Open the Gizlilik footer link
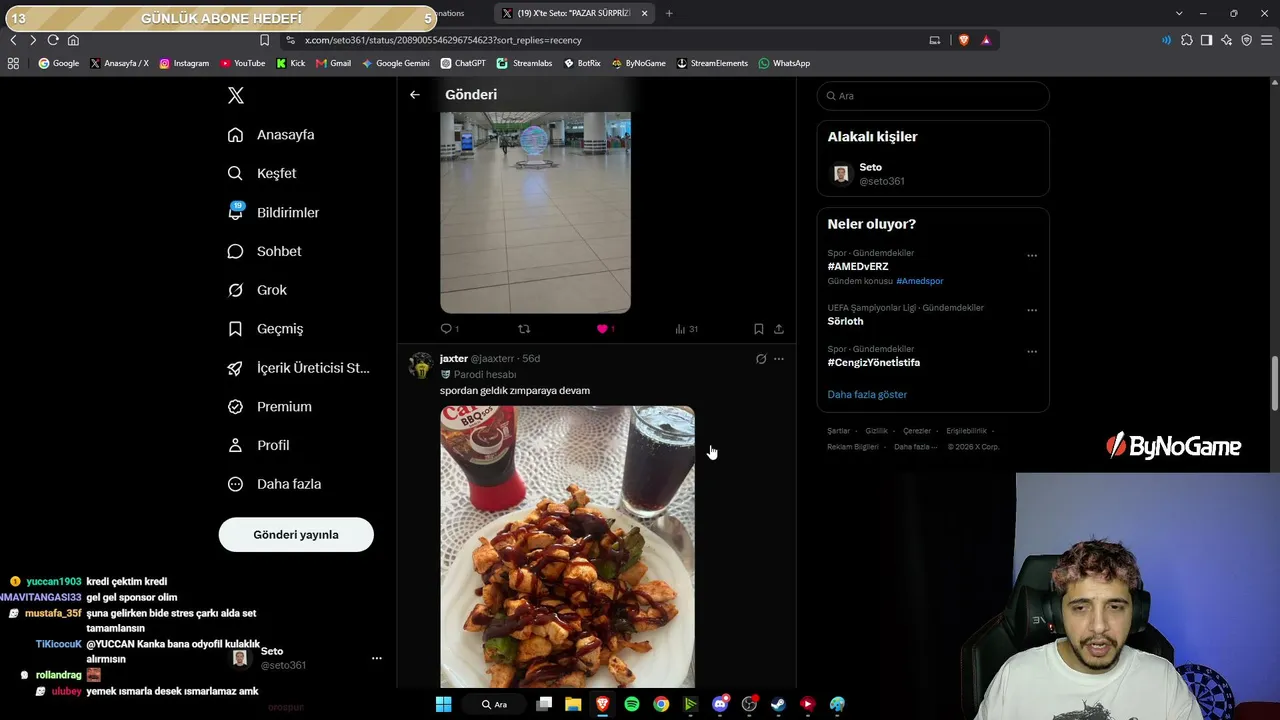Viewport: 1280px width, 720px height. pyautogui.click(x=876, y=431)
